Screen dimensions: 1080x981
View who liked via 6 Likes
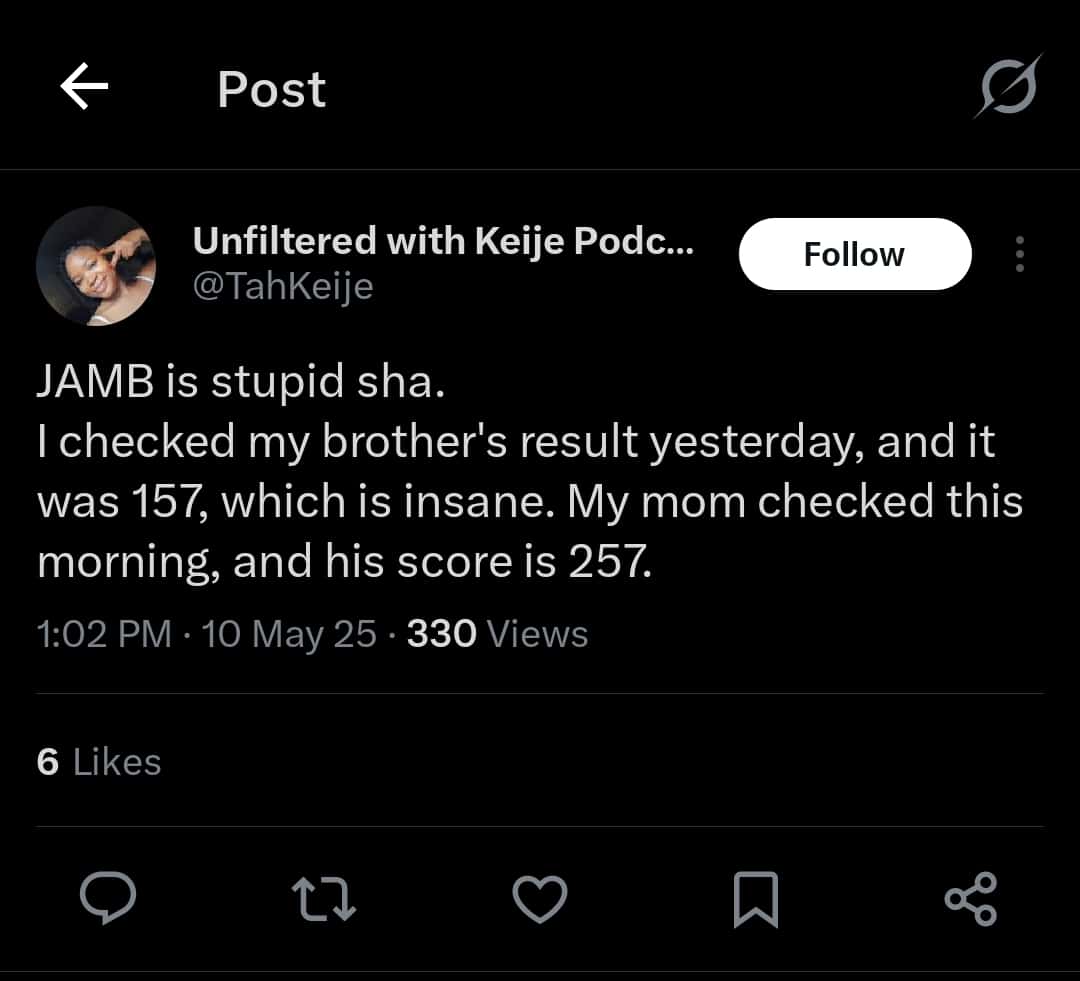pos(98,762)
